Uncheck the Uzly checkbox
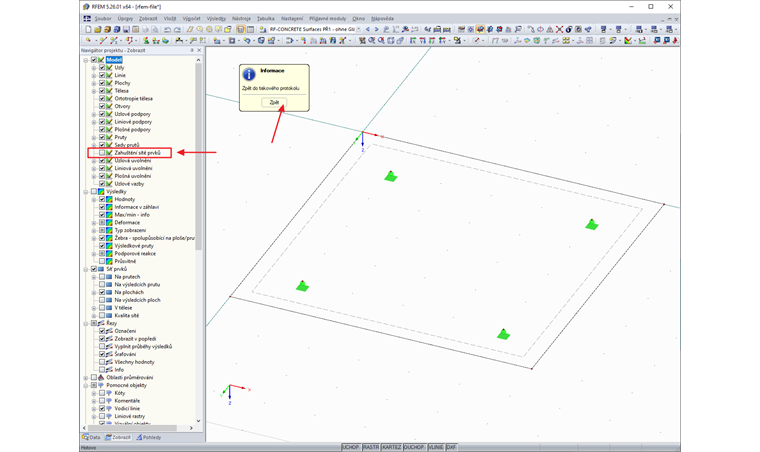 point(102,67)
